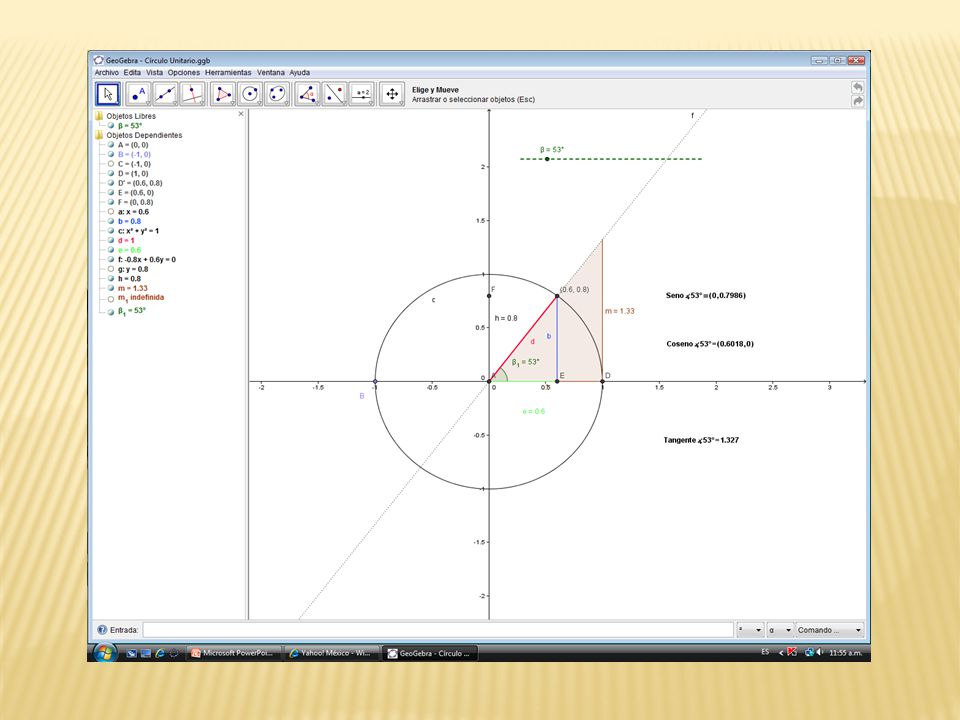960x720 pixels.
Task: Click the Objetos Libres folder icon
Action: [99, 116]
